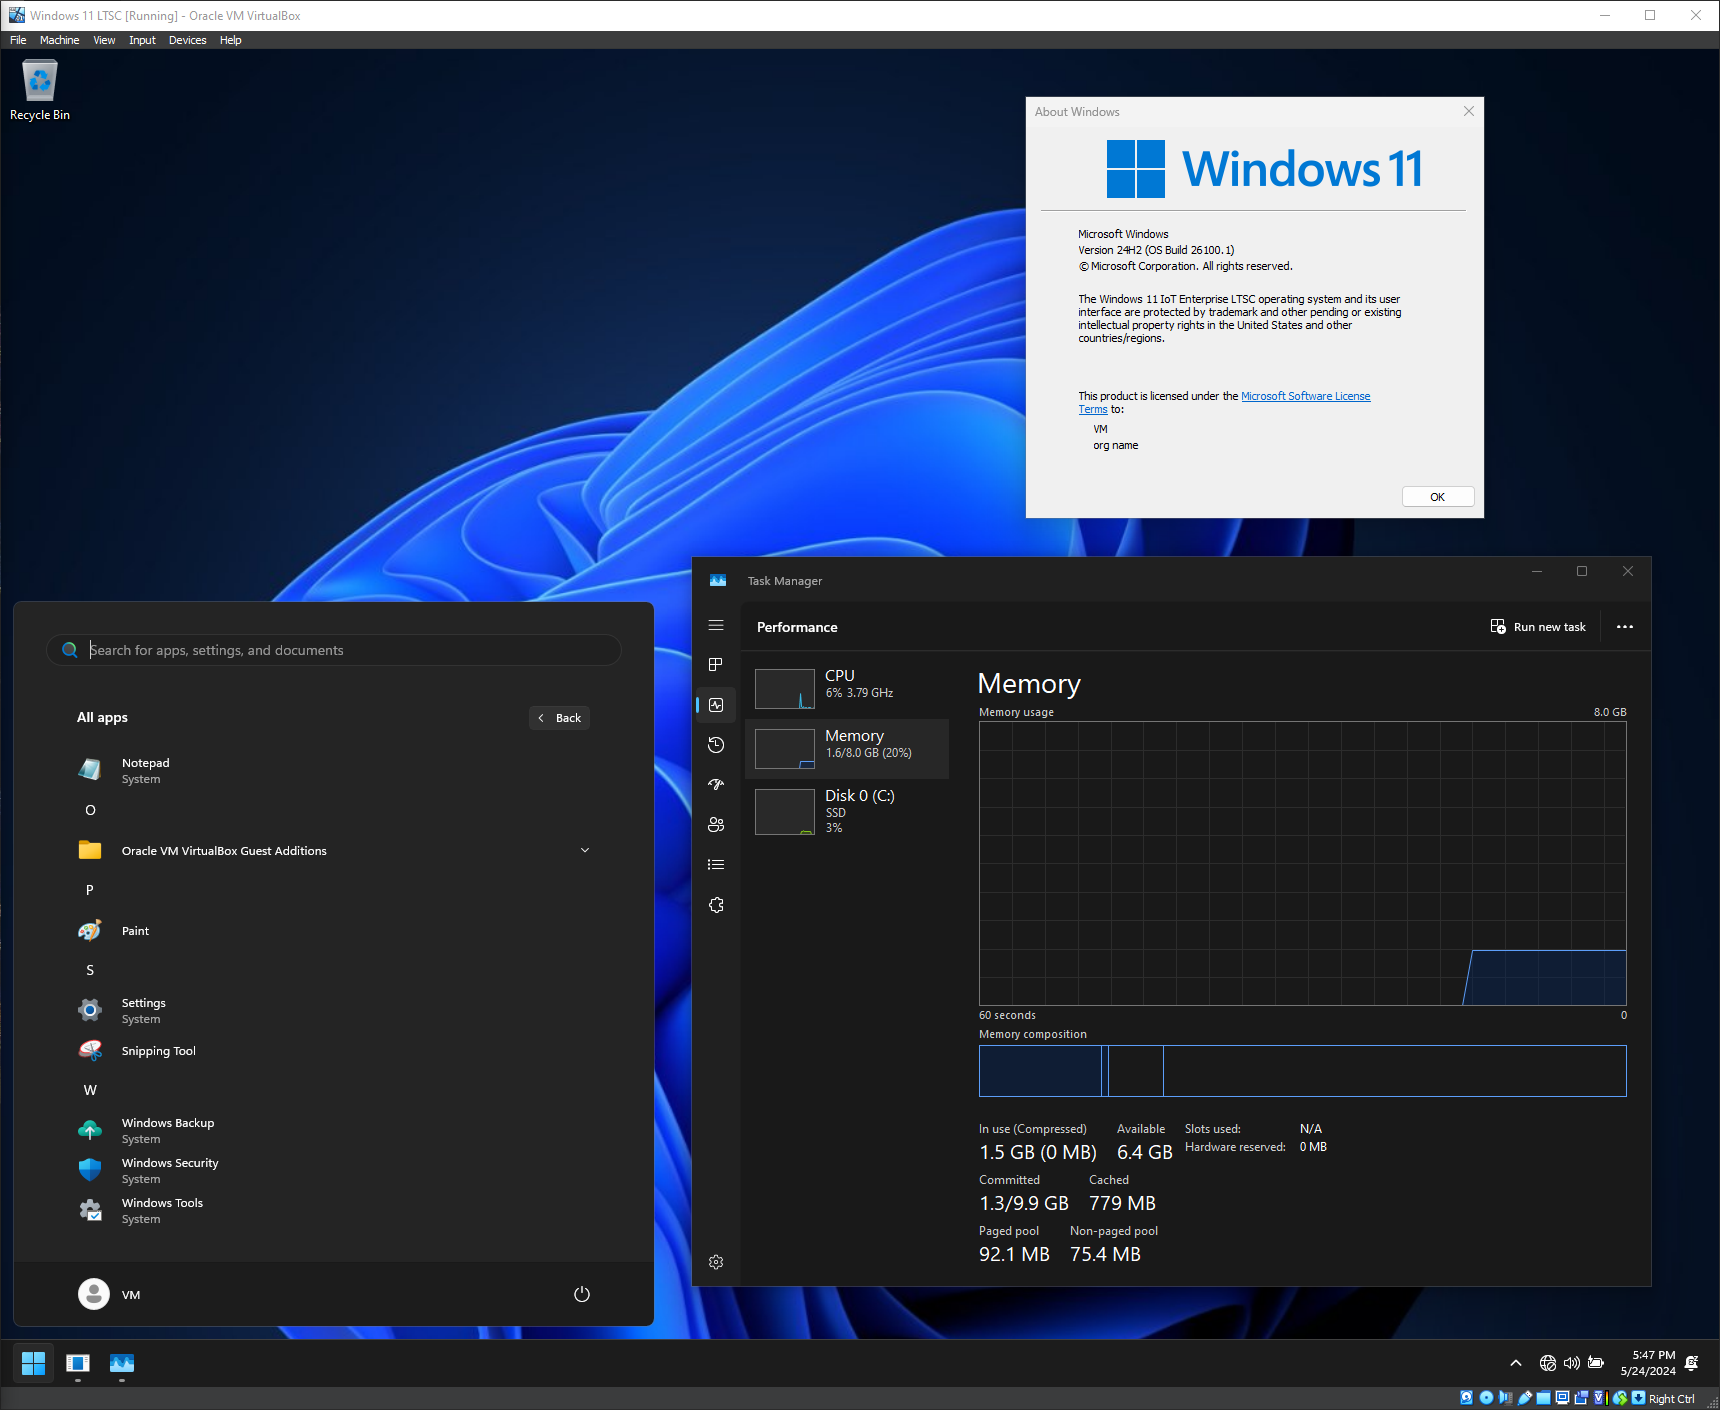Click VM user account in Start menu
Image resolution: width=1720 pixels, height=1410 pixels.
[110, 1294]
